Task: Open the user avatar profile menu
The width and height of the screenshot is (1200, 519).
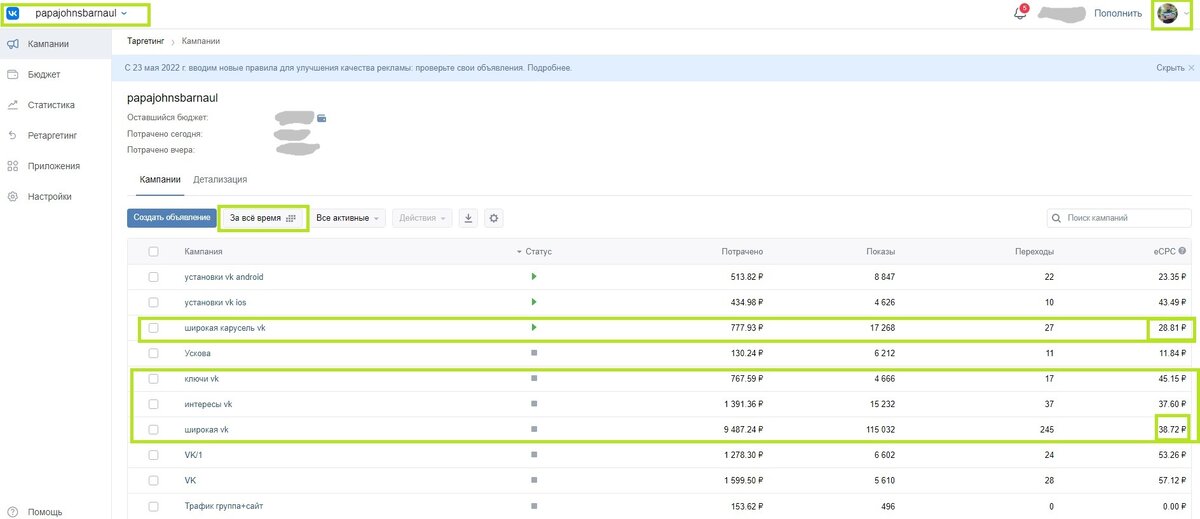Action: (1174, 14)
